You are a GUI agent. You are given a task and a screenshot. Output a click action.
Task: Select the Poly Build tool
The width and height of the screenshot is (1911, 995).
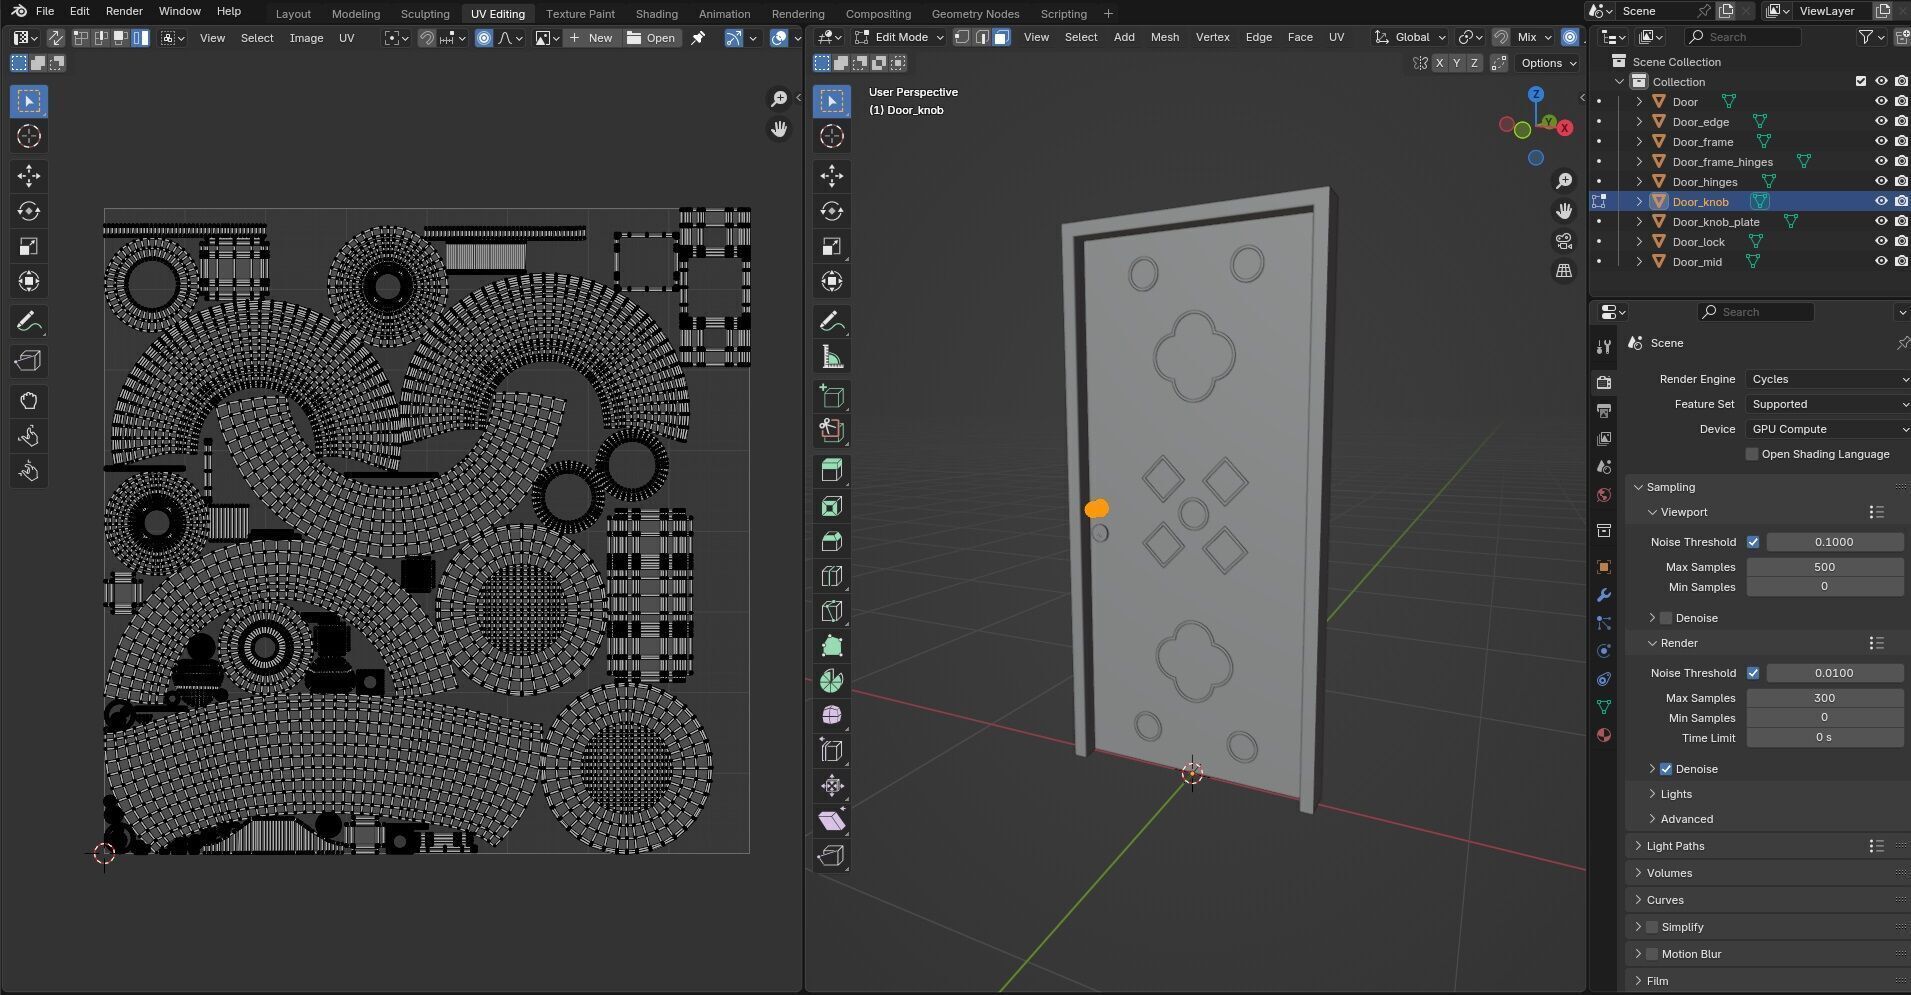pyautogui.click(x=832, y=646)
